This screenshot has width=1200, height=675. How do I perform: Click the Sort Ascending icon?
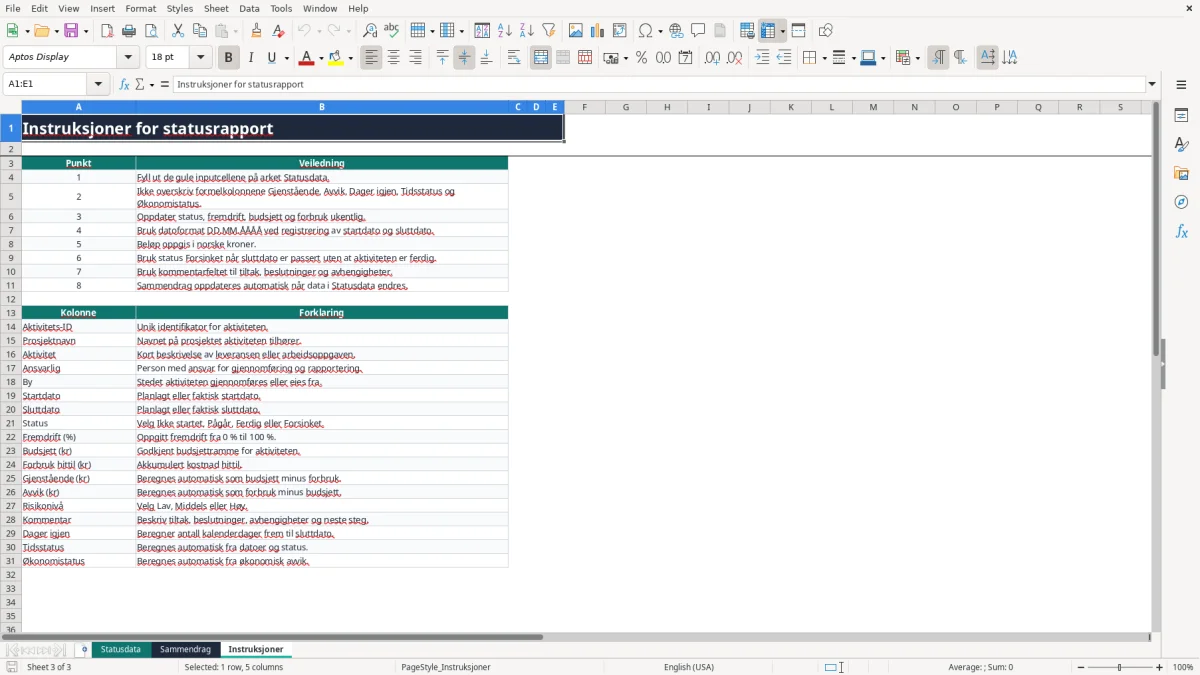(504, 31)
